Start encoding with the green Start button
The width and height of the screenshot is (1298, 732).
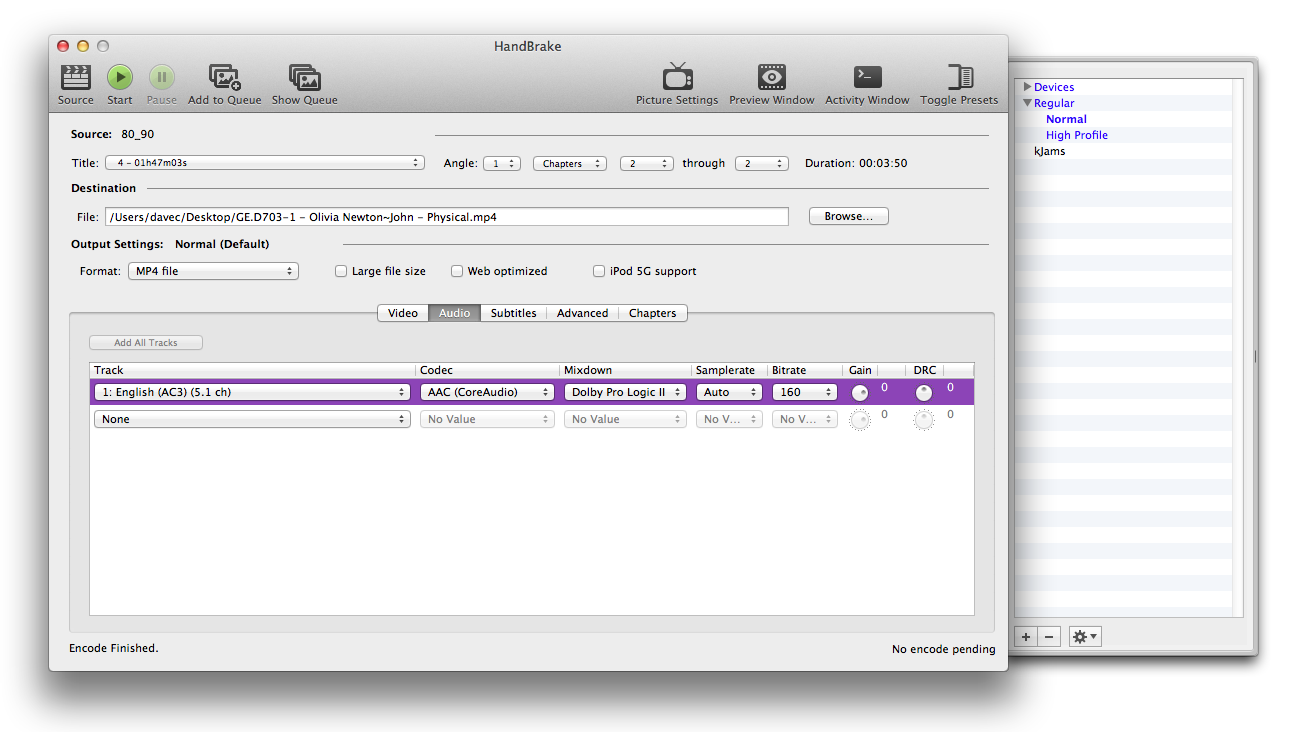(120, 77)
